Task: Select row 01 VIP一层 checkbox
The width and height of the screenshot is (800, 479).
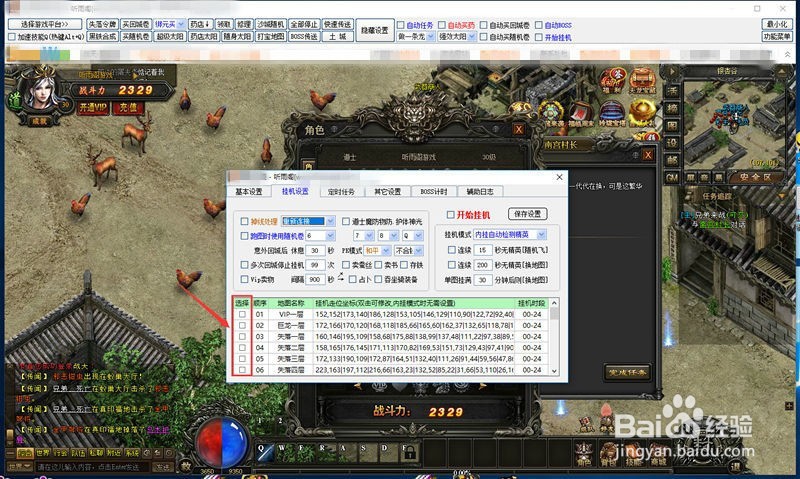Action: (242, 314)
